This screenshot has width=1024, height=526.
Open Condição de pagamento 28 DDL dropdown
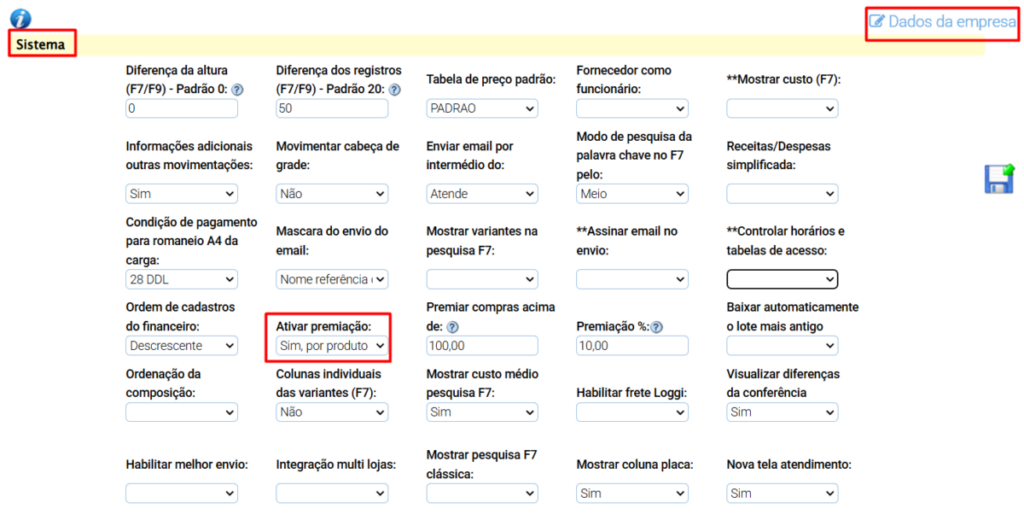point(182,280)
